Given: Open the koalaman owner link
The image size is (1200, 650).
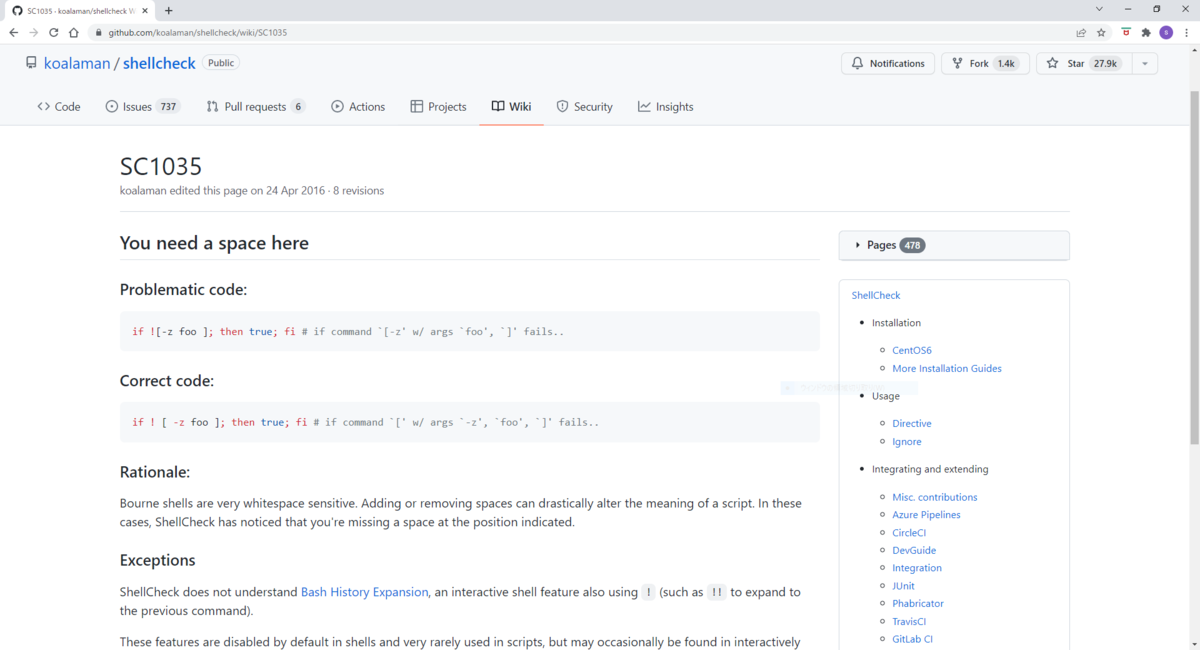Looking at the screenshot, I should [77, 63].
